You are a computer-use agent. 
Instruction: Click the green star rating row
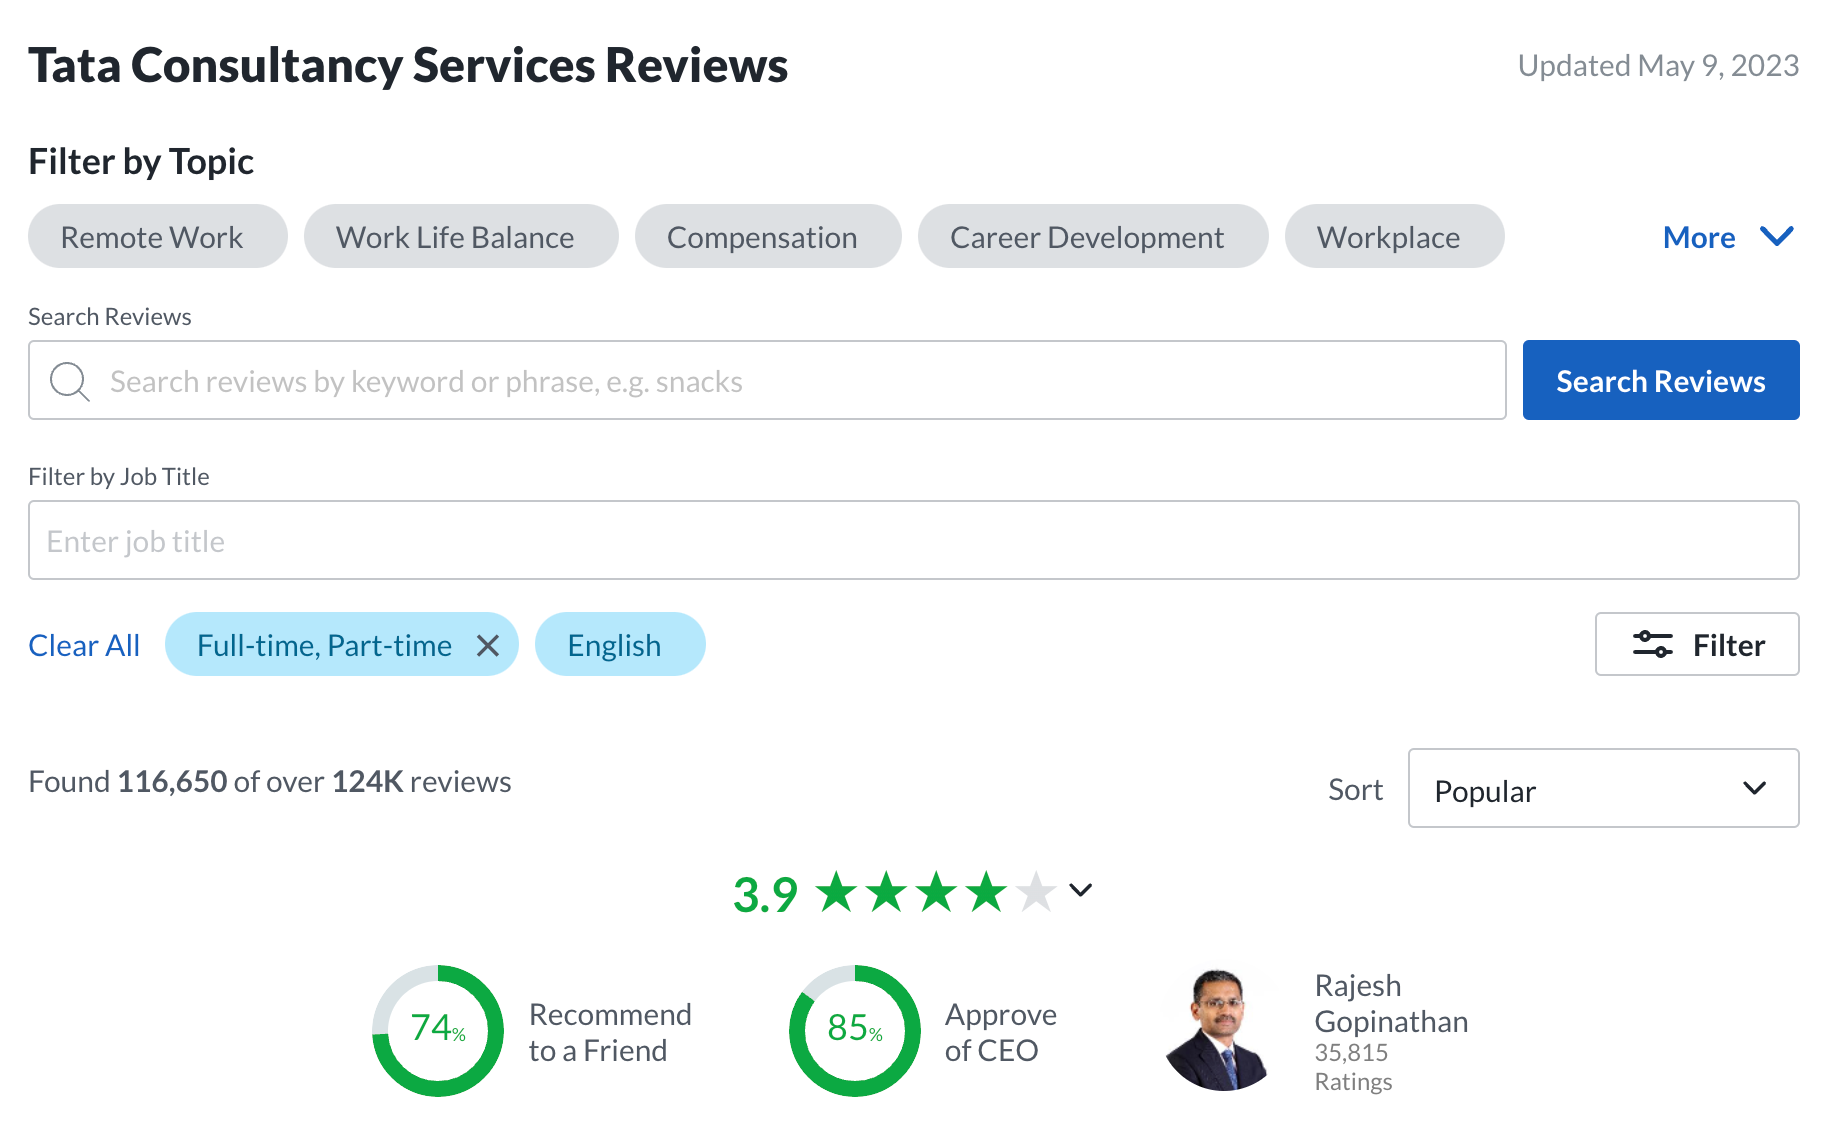click(x=935, y=892)
